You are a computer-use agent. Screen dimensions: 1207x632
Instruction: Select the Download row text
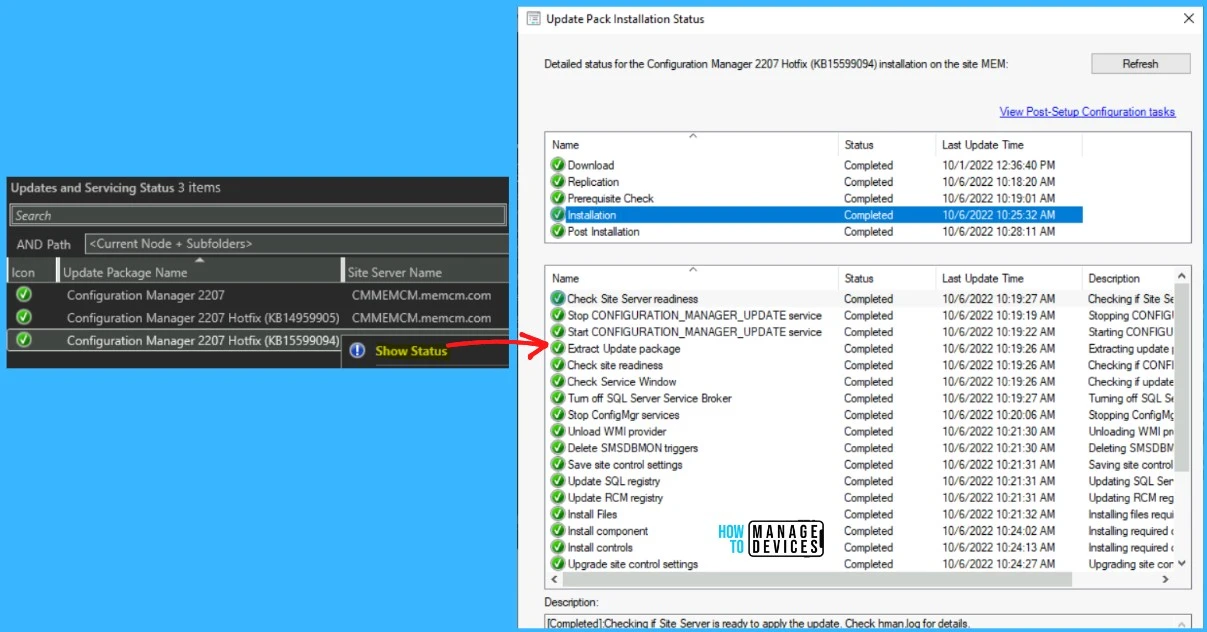click(x=591, y=165)
